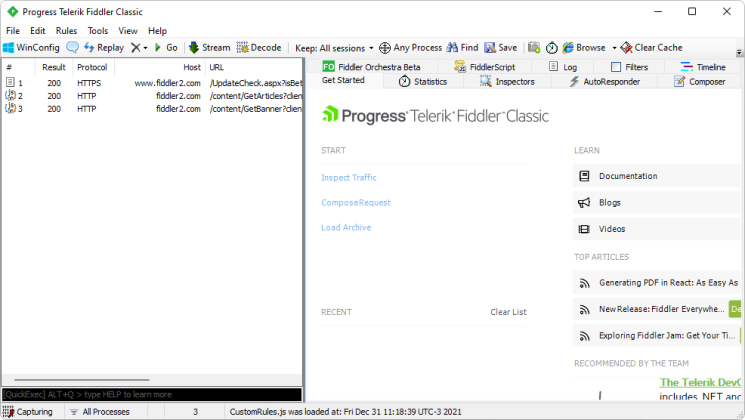This screenshot has height=420, width=745.
Task: Open Exploring Fiddler Jam article
Action: click(657, 335)
